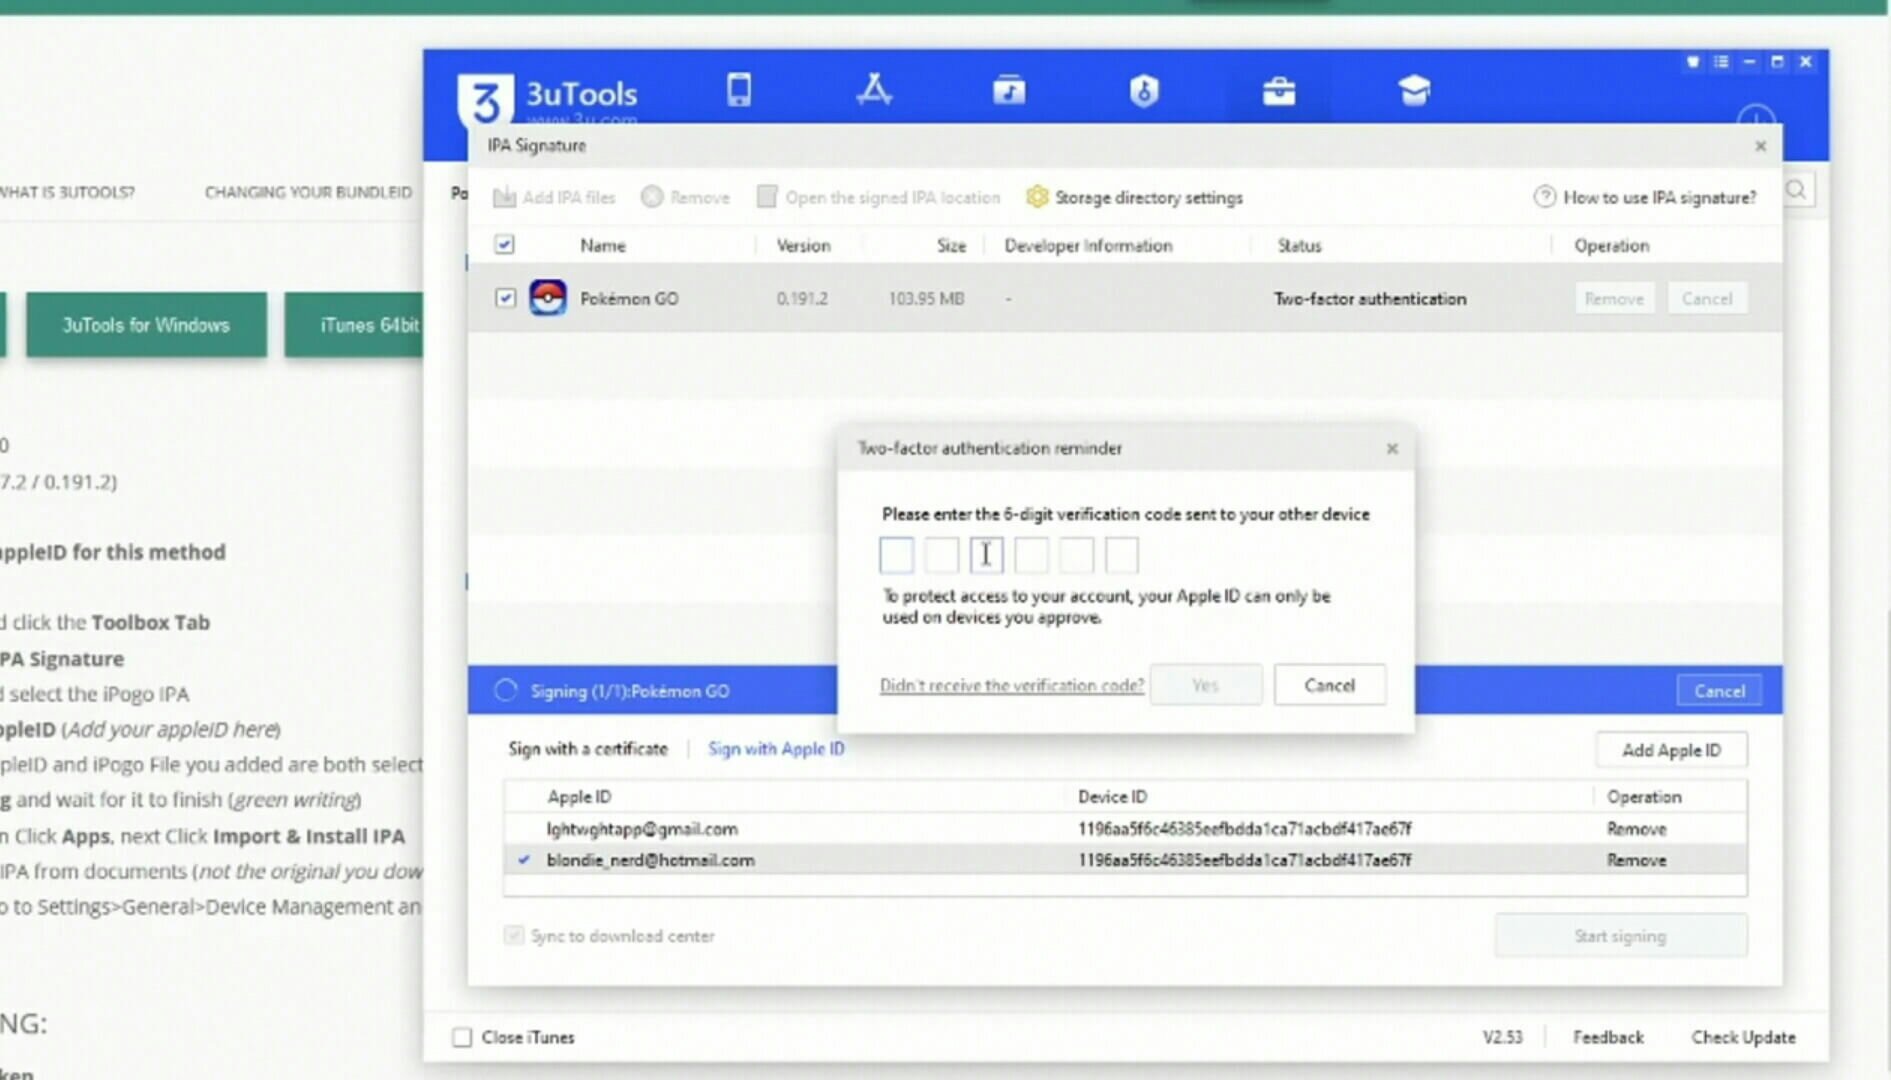
Task: Open the Toolbox briefcase icon tab
Action: pyautogui.click(x=1279, y=91)
